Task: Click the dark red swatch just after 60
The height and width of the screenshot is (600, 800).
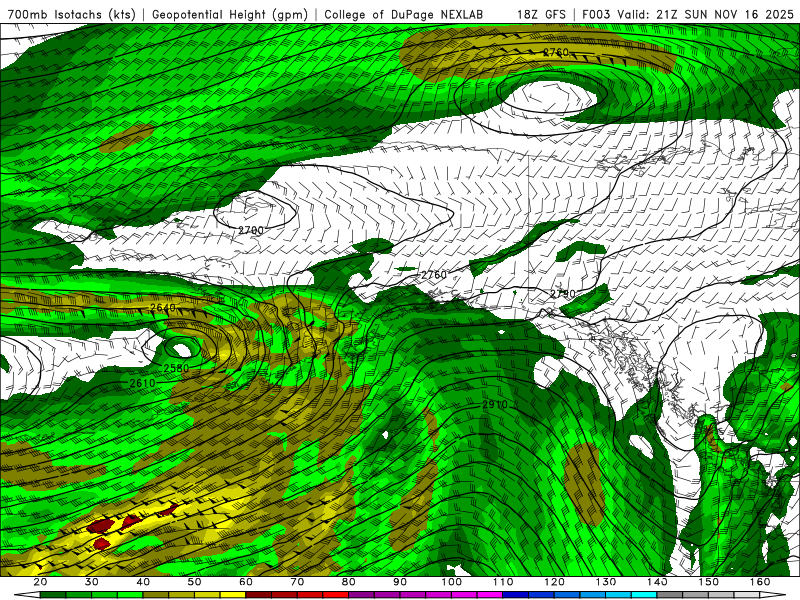Action: pos(259,595)
